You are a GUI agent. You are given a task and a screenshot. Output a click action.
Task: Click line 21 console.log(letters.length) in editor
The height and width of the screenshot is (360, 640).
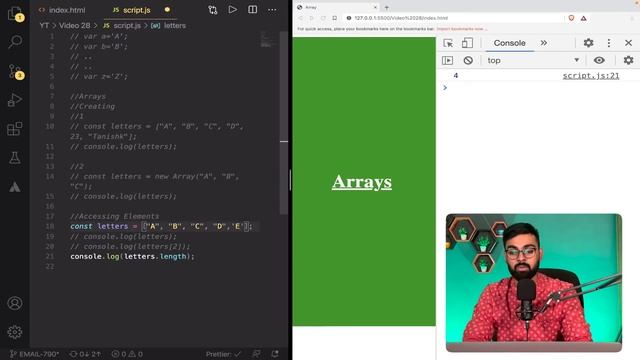[x=132, y=256]
